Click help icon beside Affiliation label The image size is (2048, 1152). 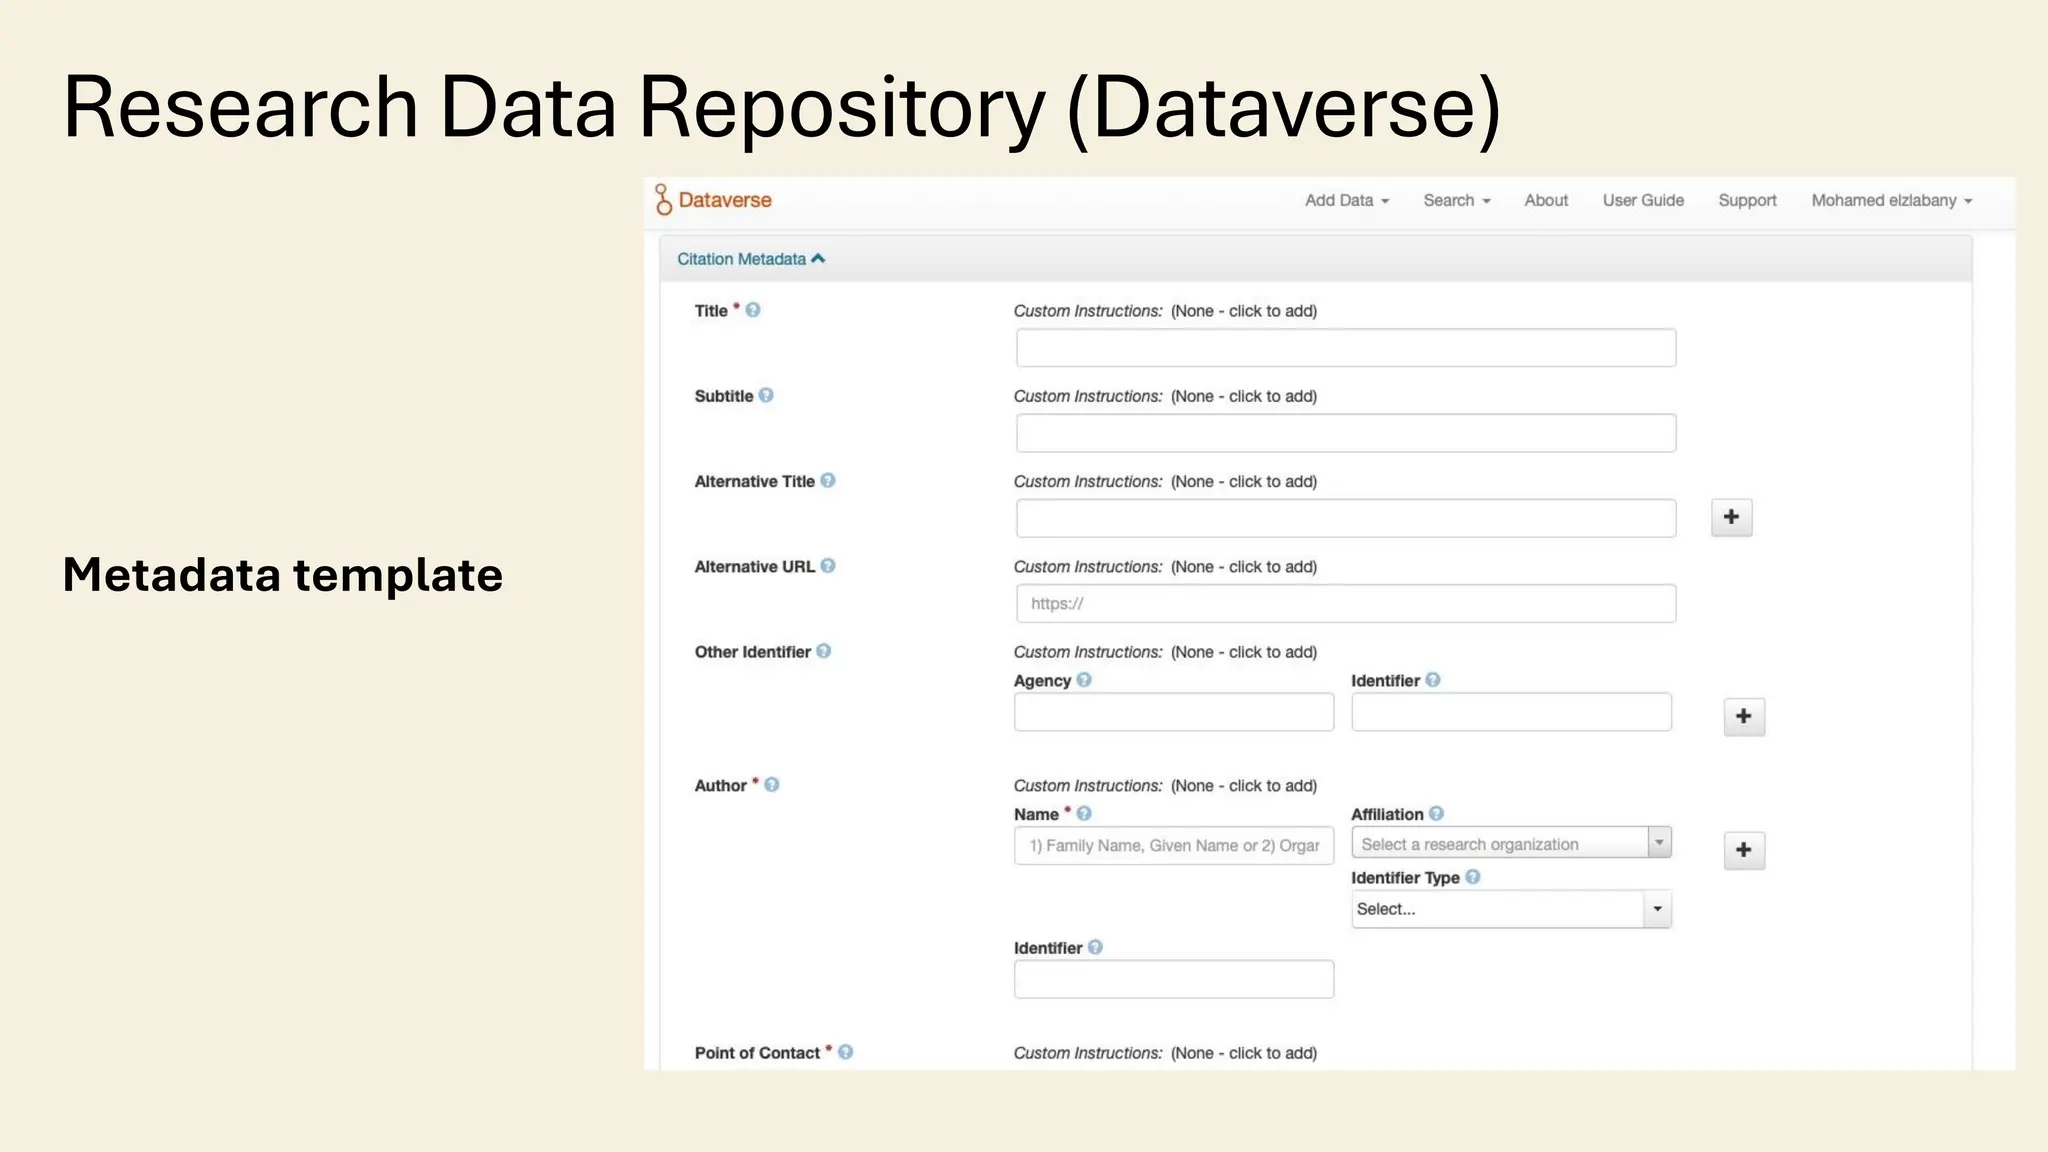[x=1437, y=814]
